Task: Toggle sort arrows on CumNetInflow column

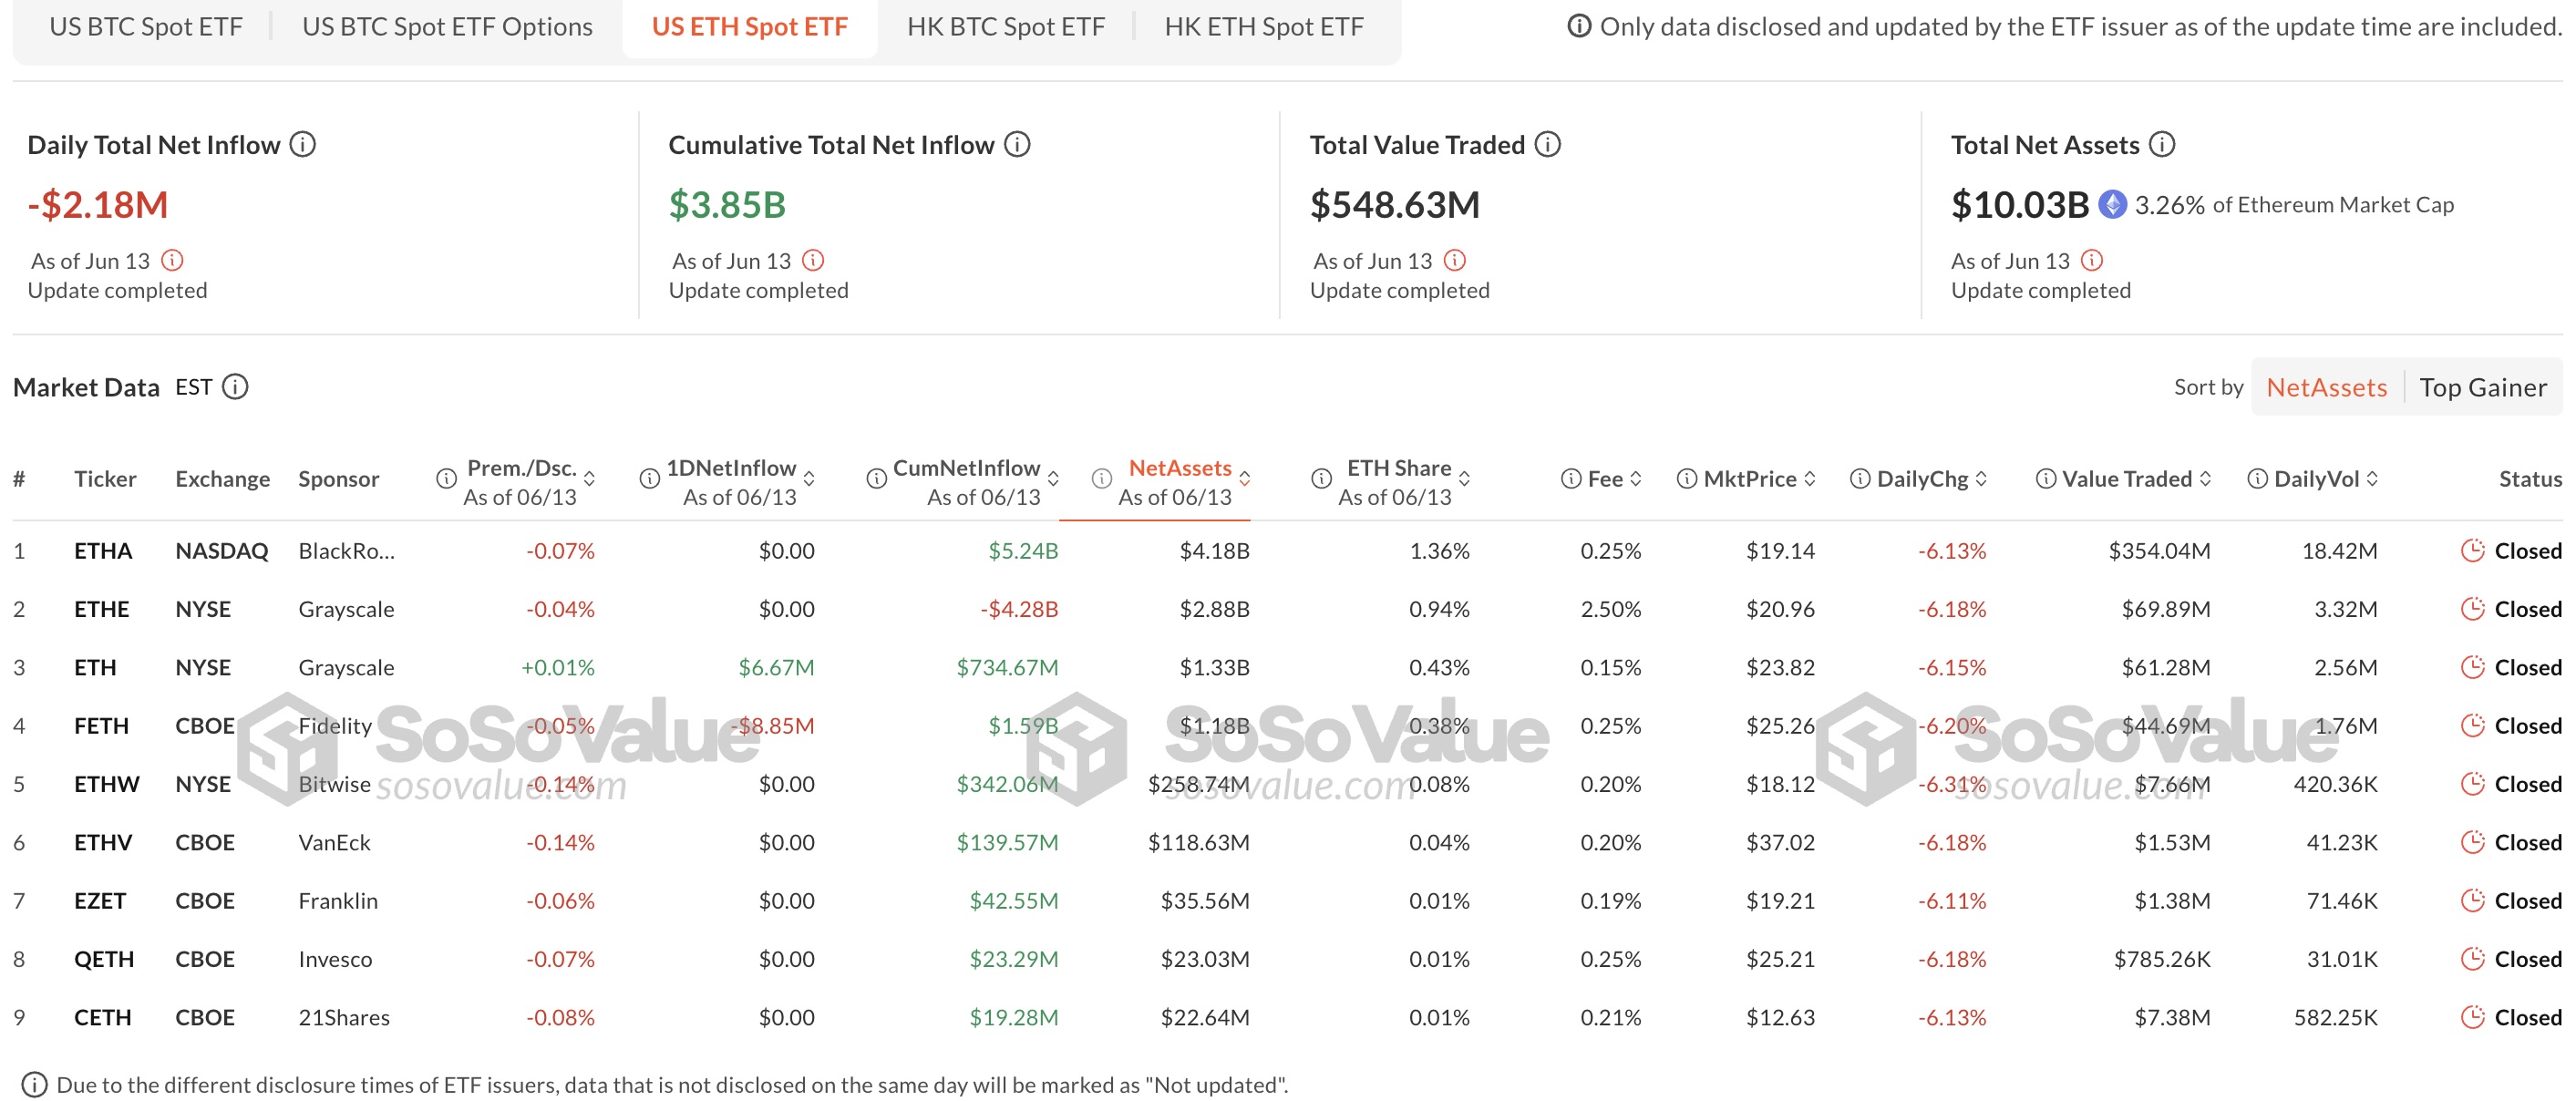Action: (1053, 479)
